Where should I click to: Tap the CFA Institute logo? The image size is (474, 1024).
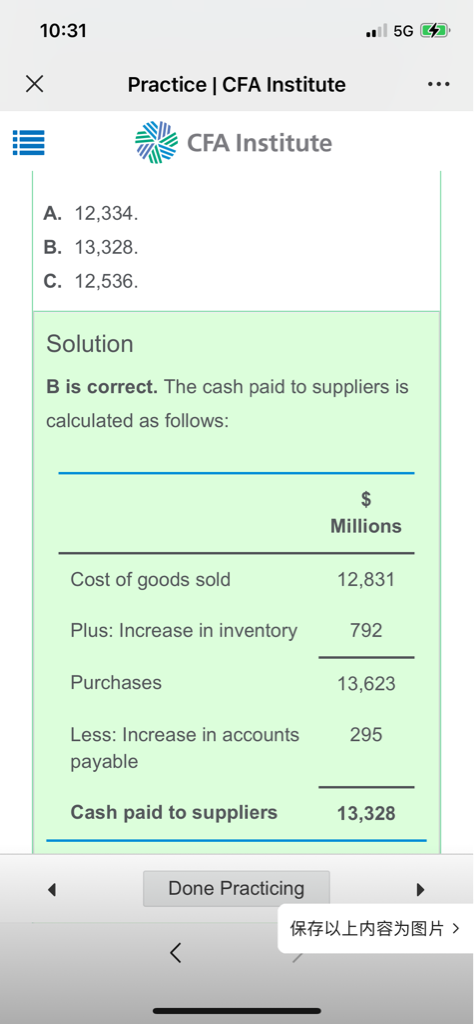coord(233,142)
